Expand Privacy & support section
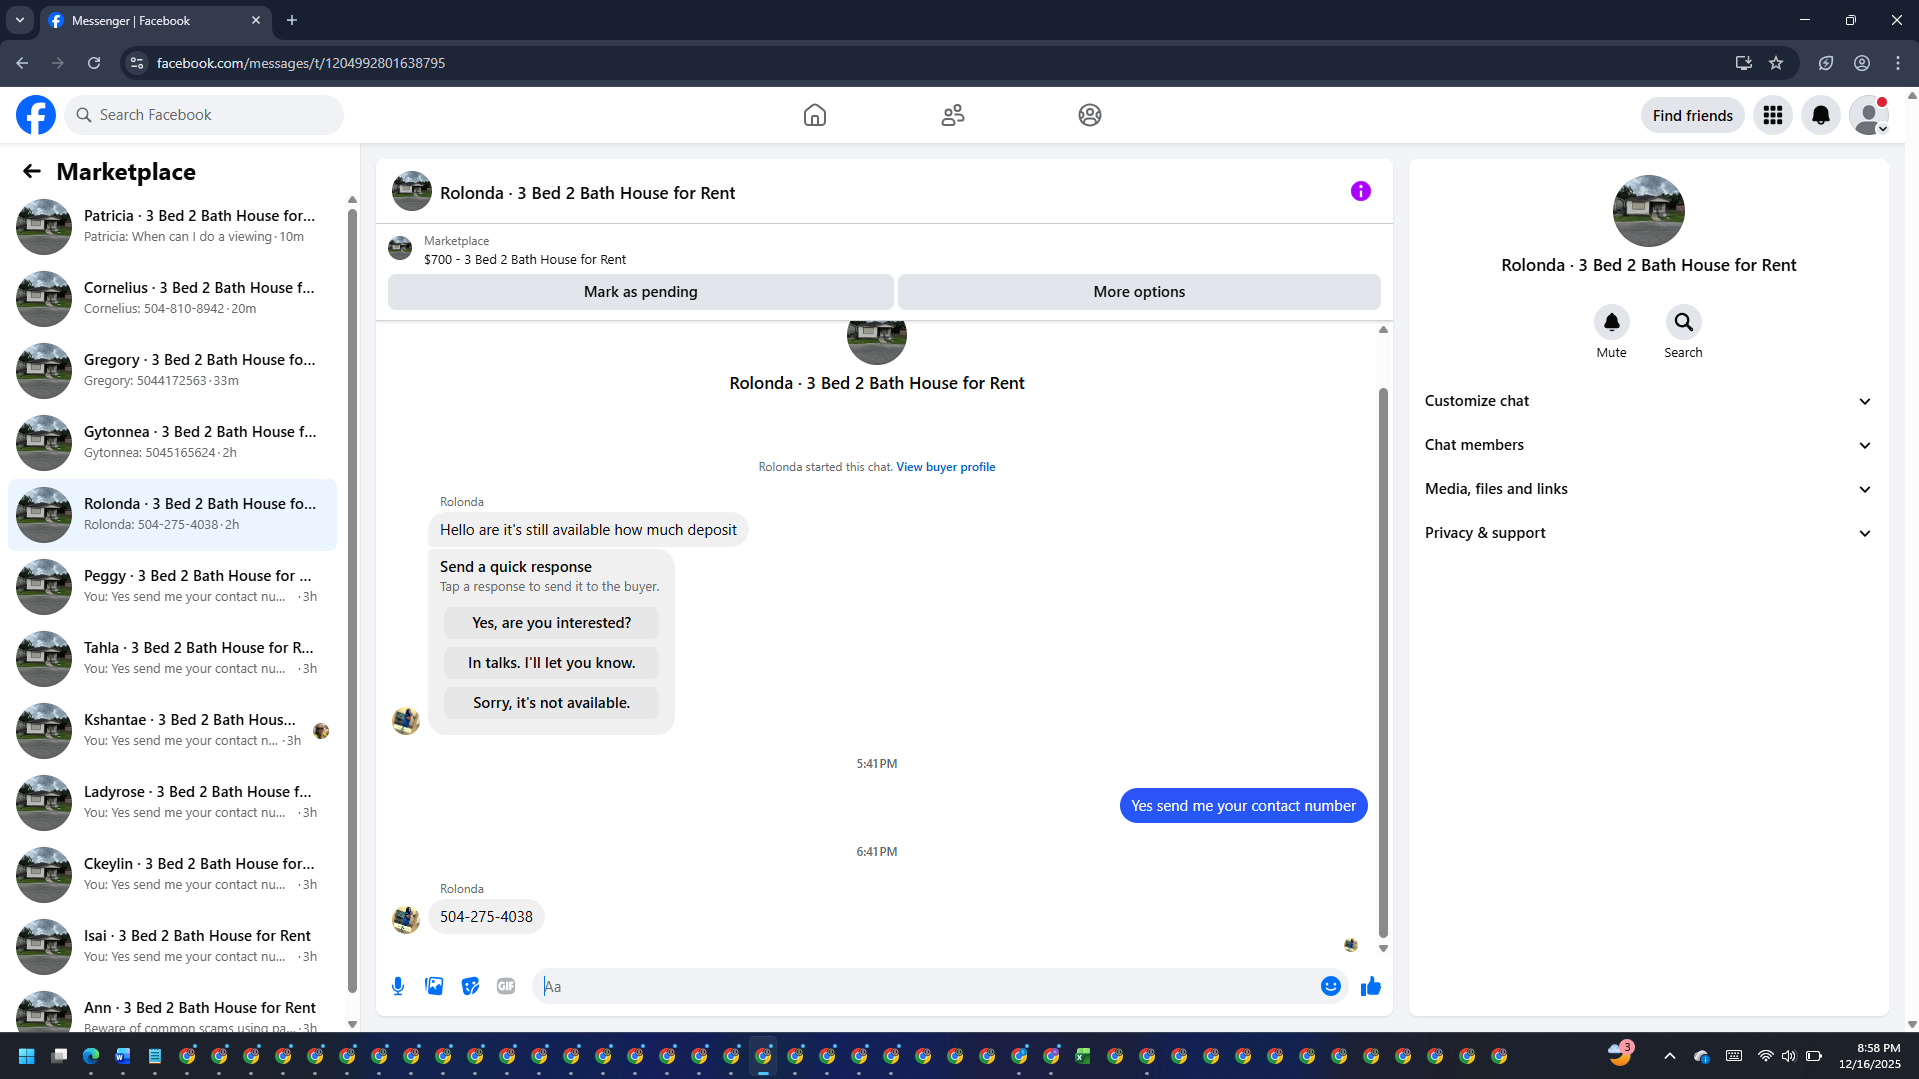The height and width of the screenshot is (1079, 1919). (x=1649, y=533)
